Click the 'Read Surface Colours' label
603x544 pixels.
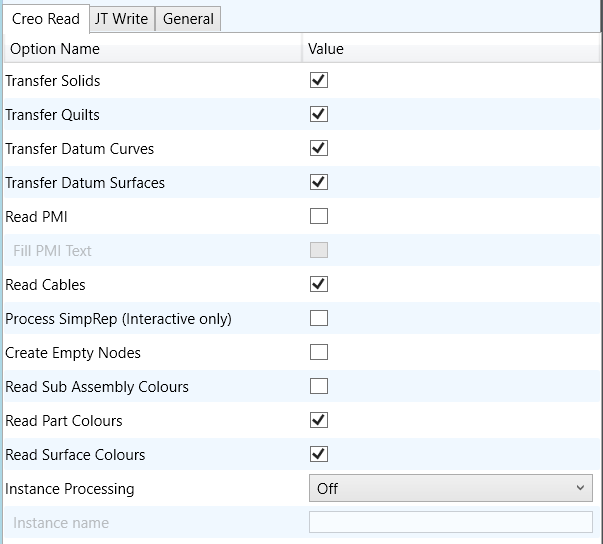point(75,455)
